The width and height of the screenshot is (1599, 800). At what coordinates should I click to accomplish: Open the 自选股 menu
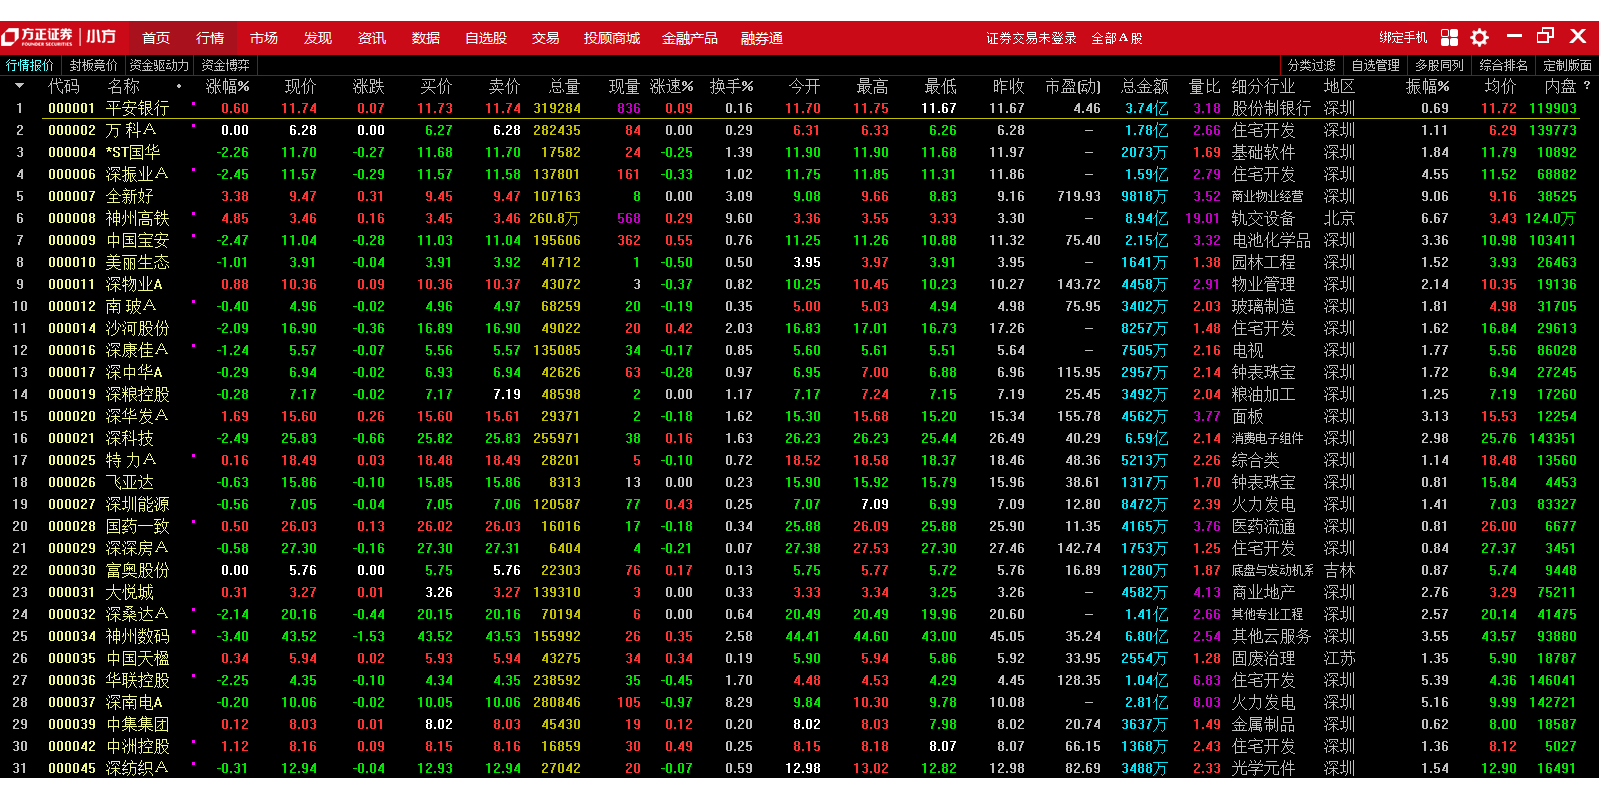click(x=486, y=38)
